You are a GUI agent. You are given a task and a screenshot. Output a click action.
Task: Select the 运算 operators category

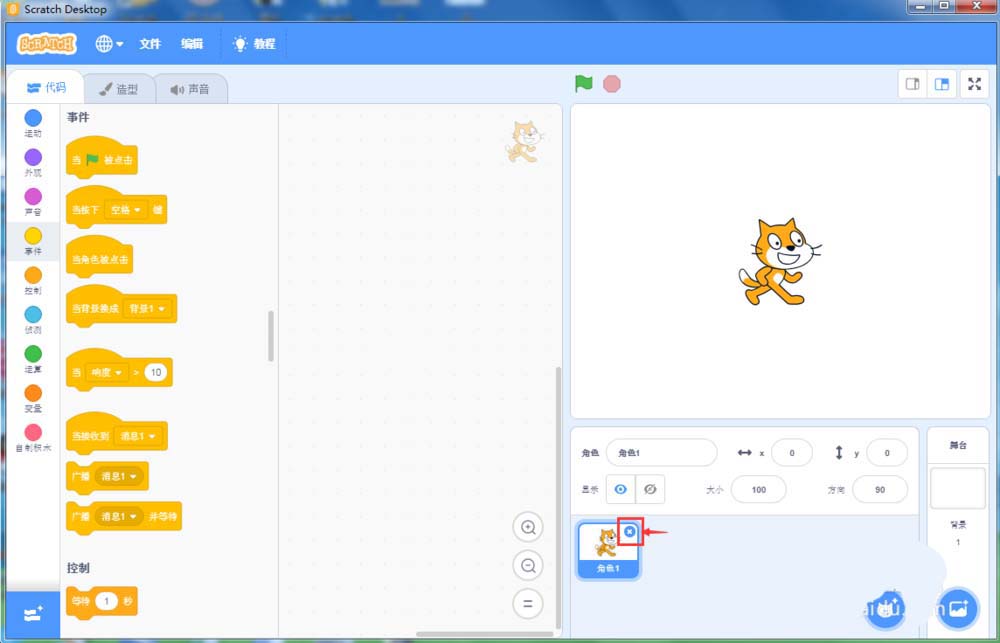33,360
